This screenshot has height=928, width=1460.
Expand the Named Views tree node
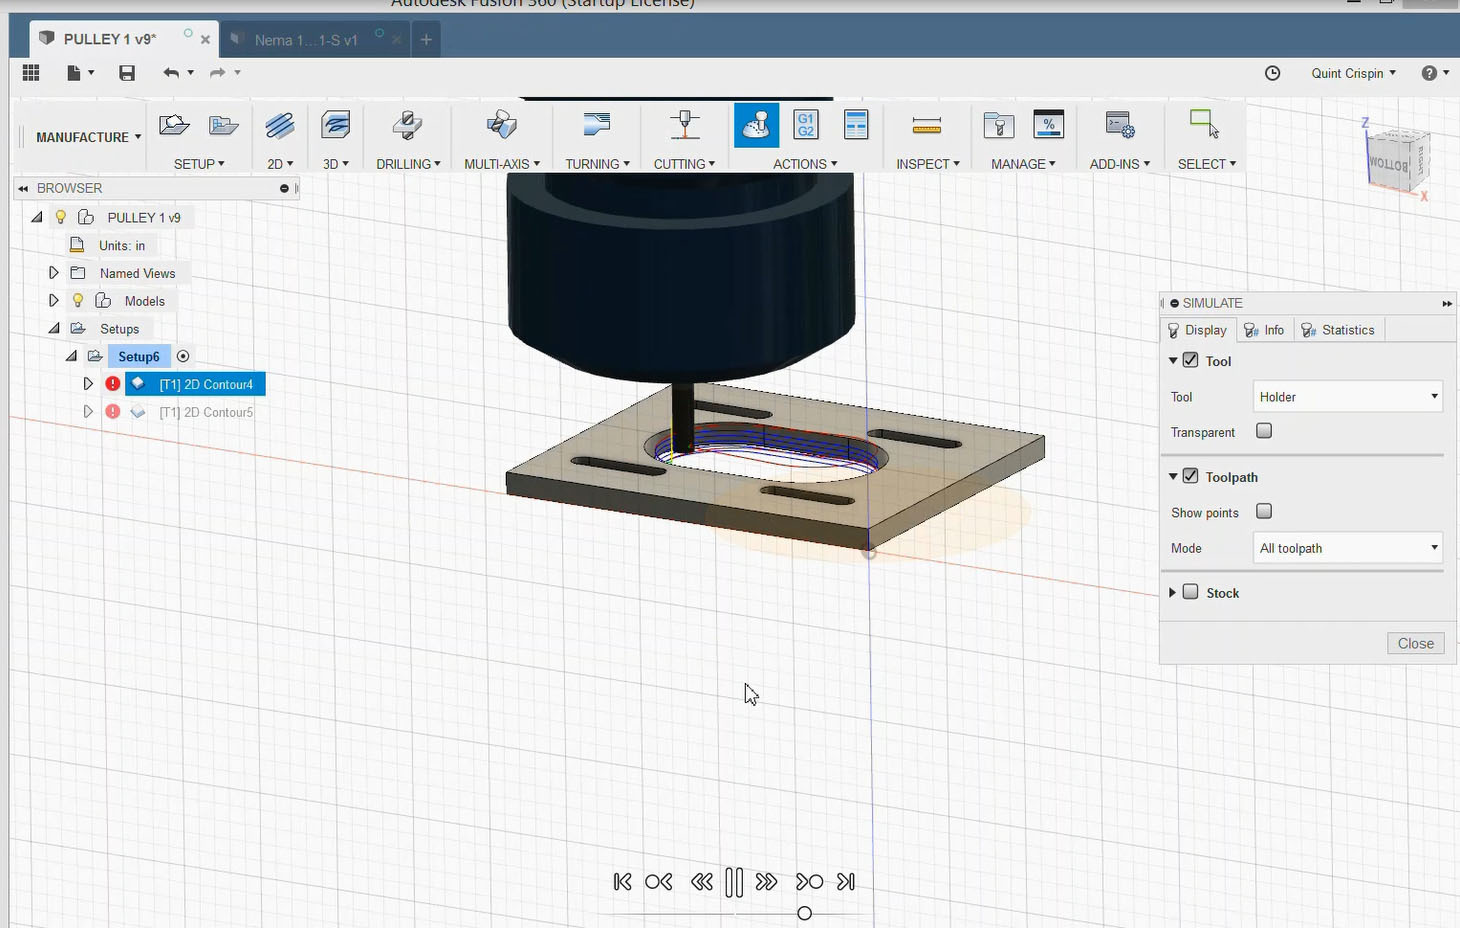[54, 273]
